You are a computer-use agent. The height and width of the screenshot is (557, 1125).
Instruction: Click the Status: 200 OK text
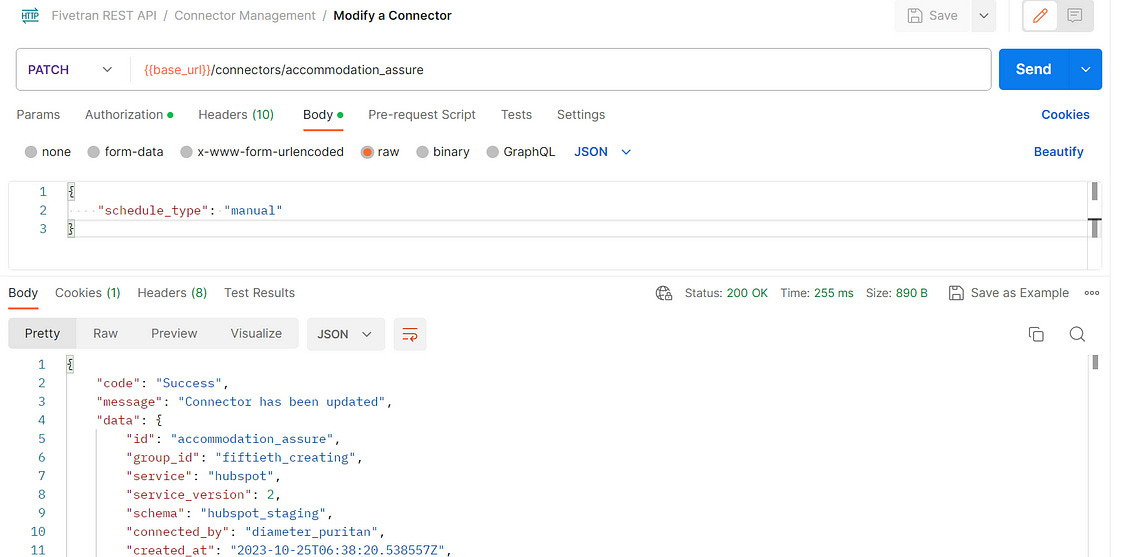click(x=726, y=293)
